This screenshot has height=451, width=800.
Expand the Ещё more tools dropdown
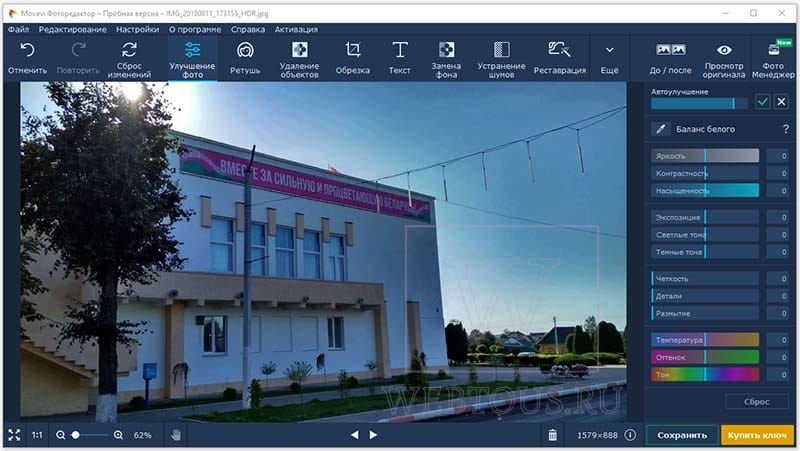click(609, 59)
